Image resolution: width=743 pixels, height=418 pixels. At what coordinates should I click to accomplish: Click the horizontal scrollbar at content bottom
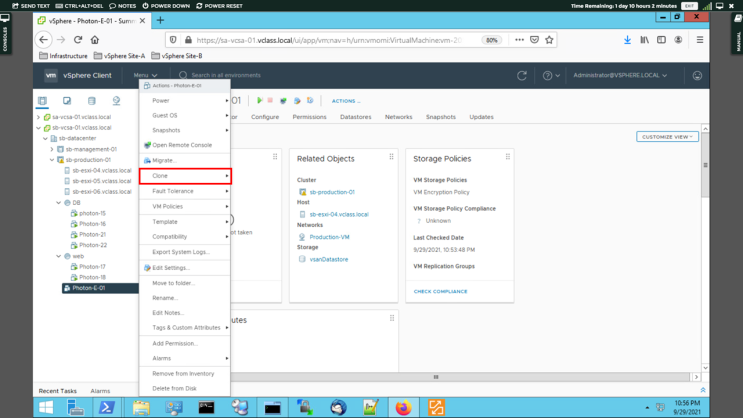436,377
